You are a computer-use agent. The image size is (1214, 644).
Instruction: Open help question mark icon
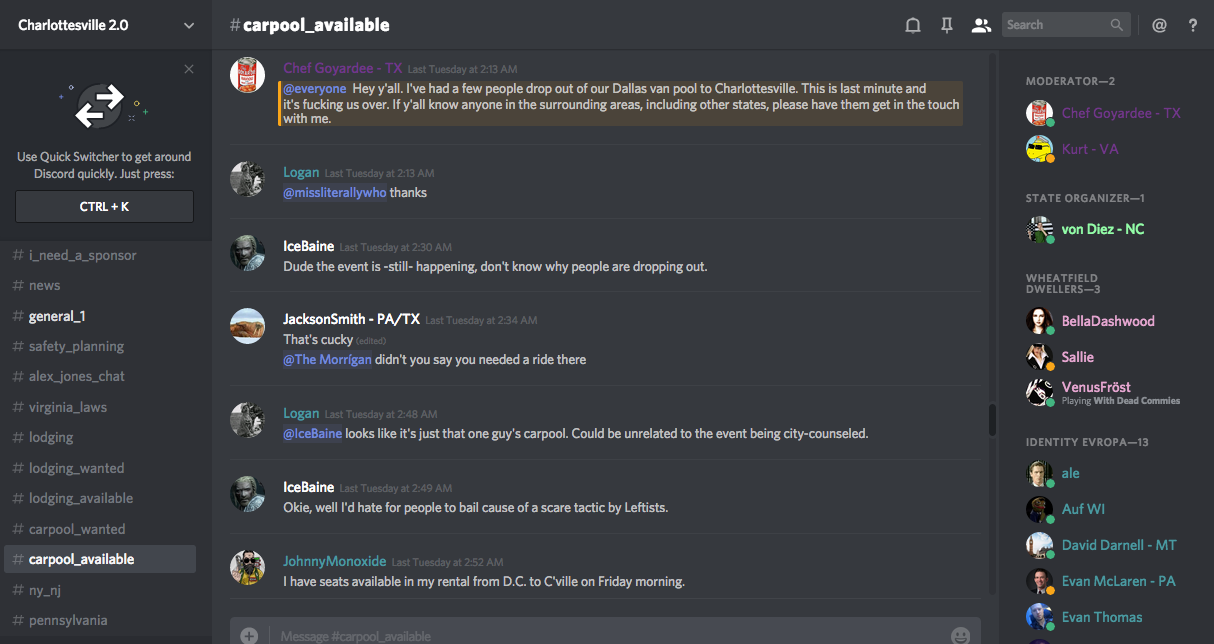[1193, 26]
